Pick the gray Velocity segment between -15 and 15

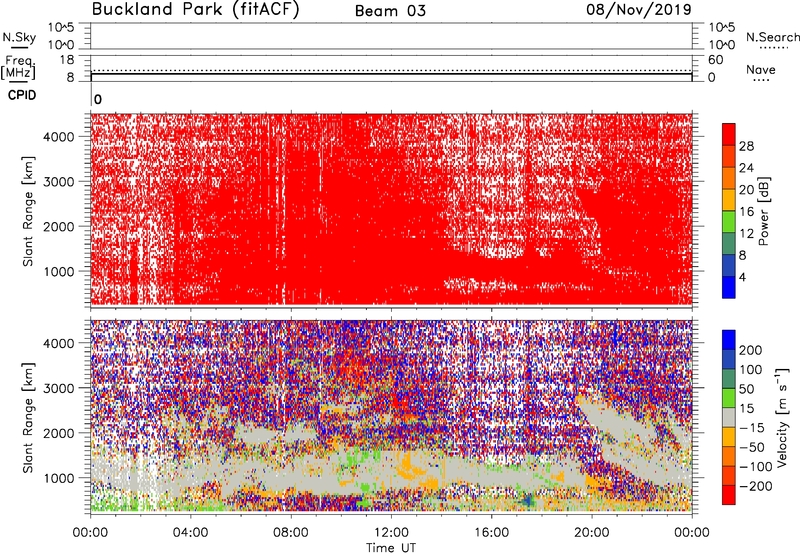(x=729, y=418)
